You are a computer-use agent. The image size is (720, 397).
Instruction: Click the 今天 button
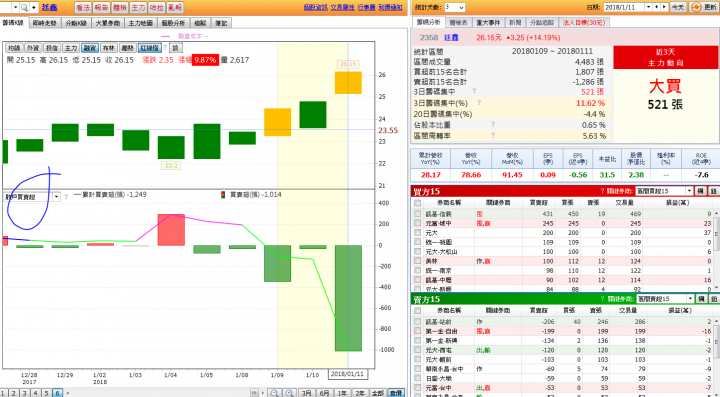click(678, 7)
